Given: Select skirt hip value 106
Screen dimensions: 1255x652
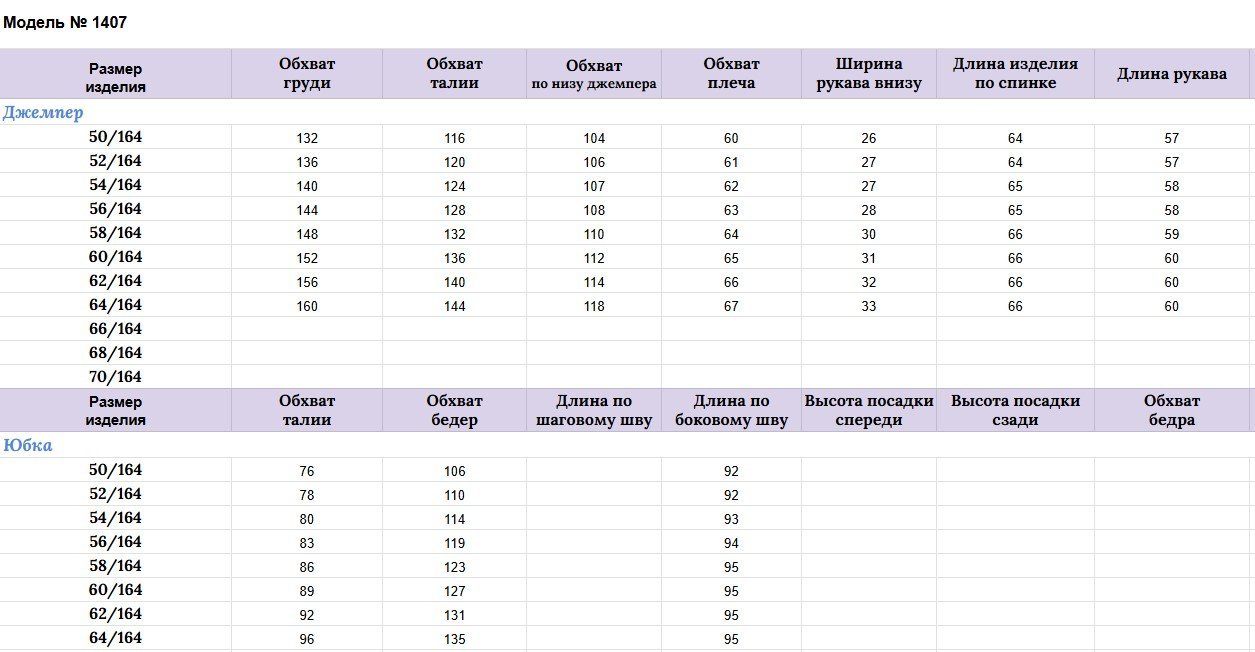Looking at the screenshot, I should tap(455, 471).
